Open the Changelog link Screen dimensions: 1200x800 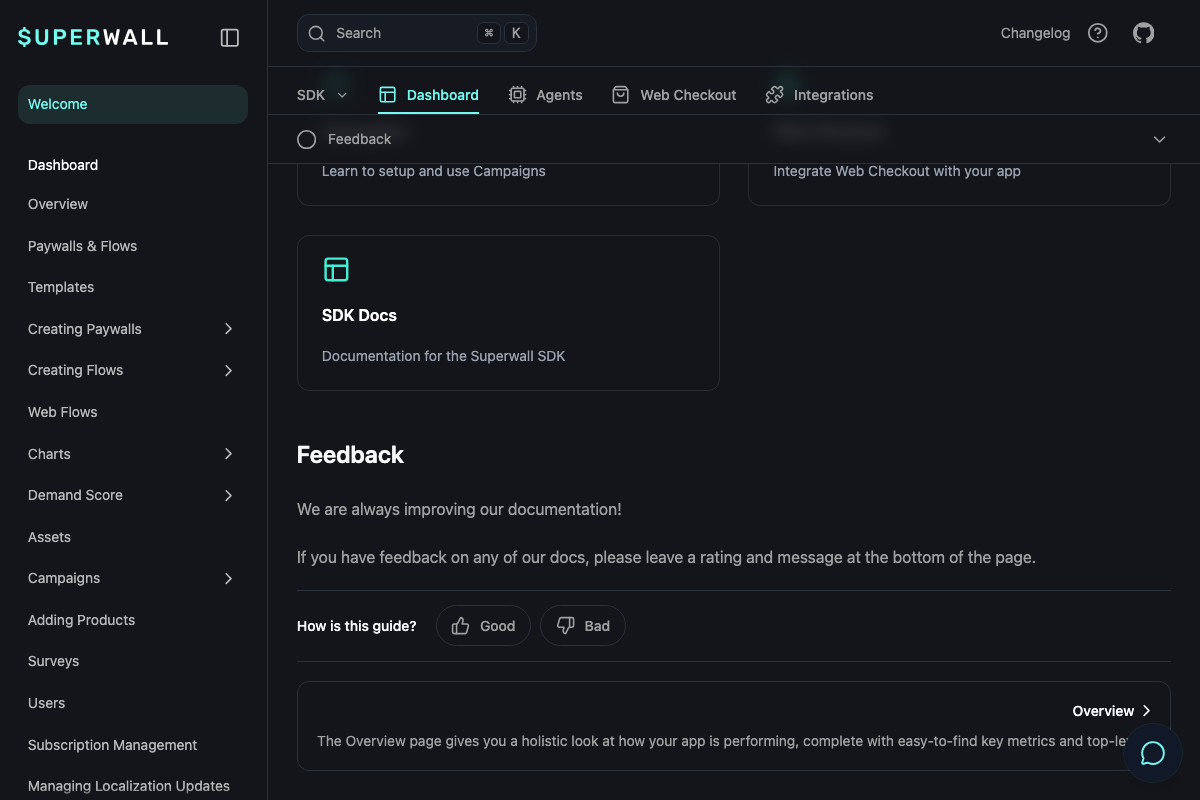[x=1035, y=33]
